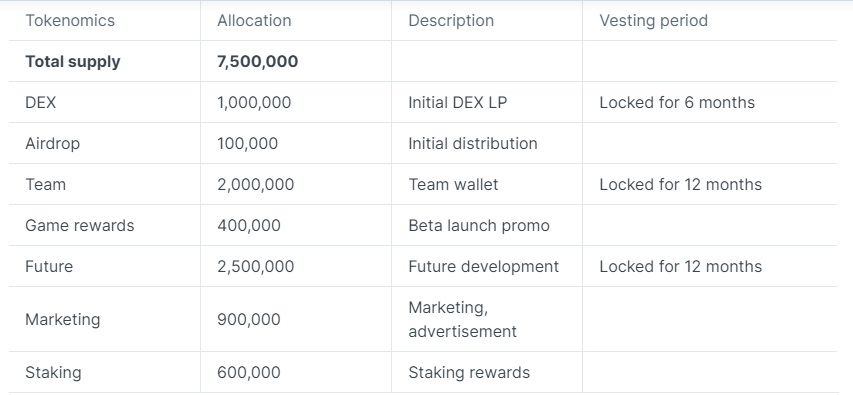
Task: Select the 7,500,000 allocation value
Action: pos(257,61)
